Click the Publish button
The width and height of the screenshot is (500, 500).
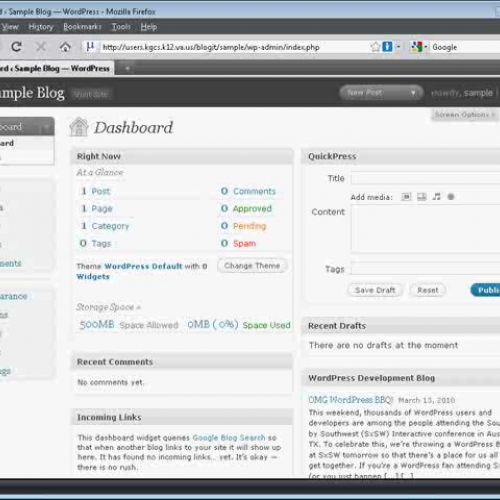click(x=486, y=290)
